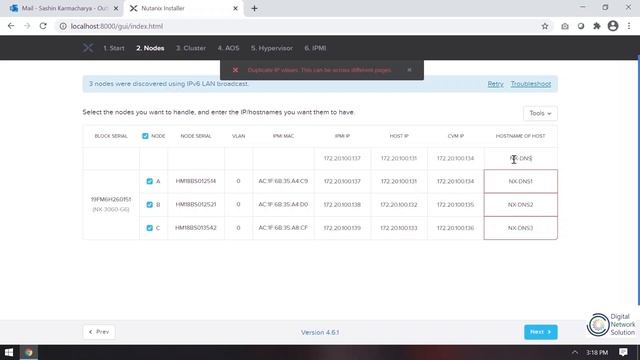The image size is (640, 360).
Task: Go to step 5. Hypervisor
Action: pos(272,48)
